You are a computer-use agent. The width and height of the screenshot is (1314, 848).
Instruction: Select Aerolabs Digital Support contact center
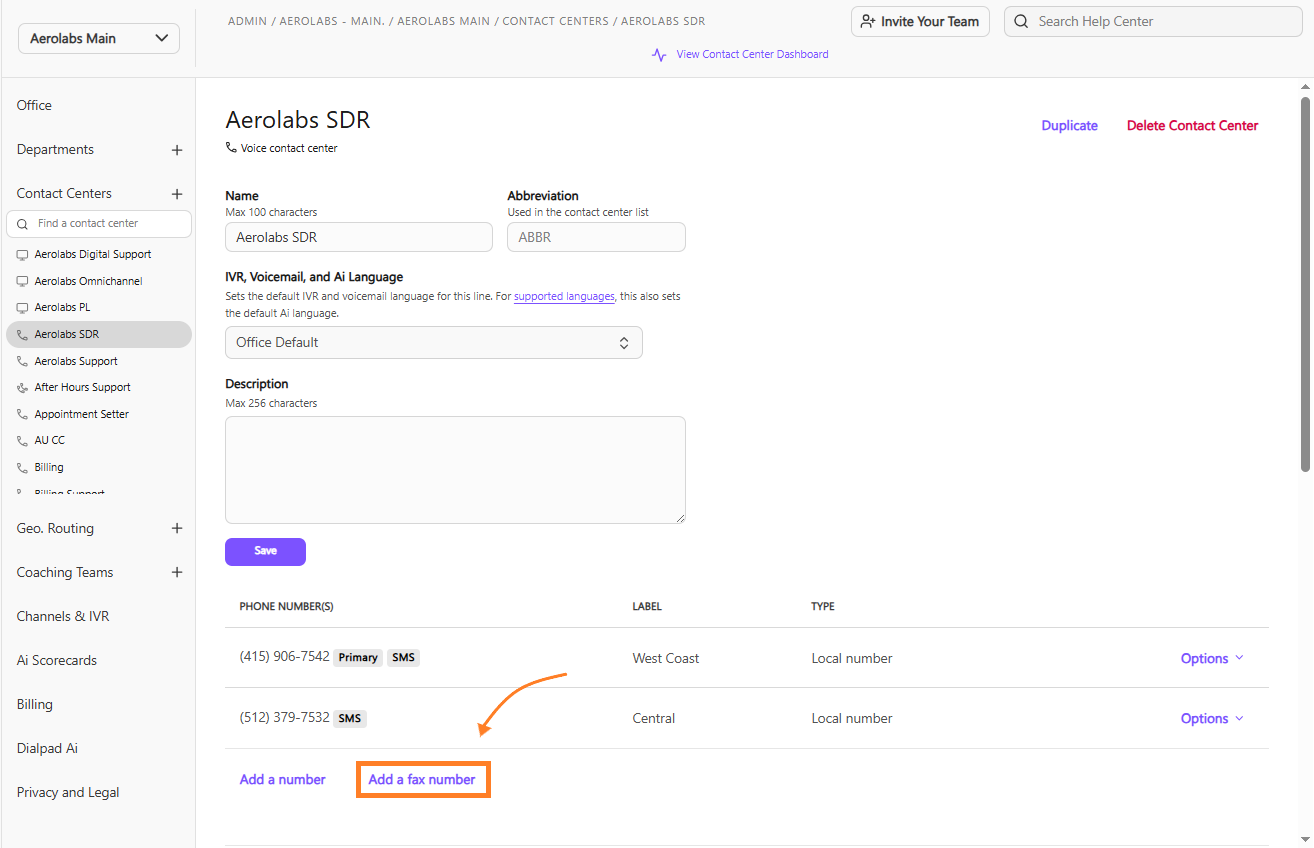93,254
